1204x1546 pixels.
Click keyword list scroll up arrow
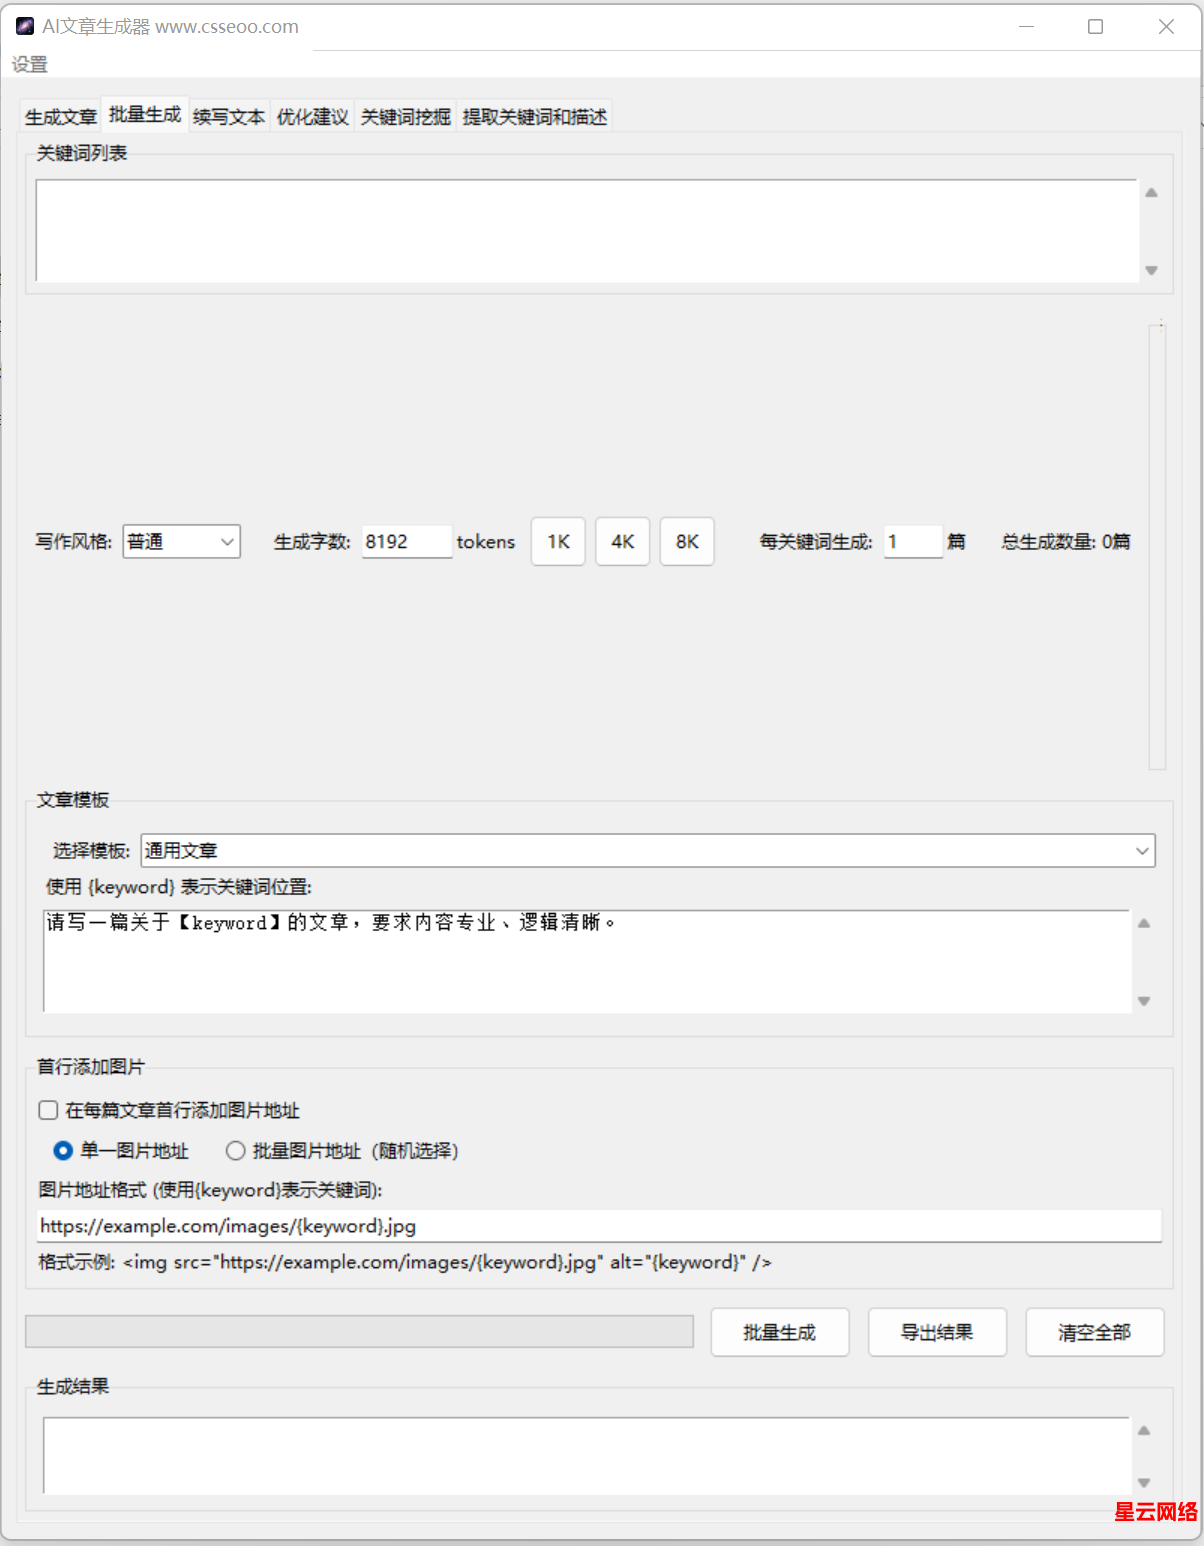pyautogui.click(x=1151, y=193)
